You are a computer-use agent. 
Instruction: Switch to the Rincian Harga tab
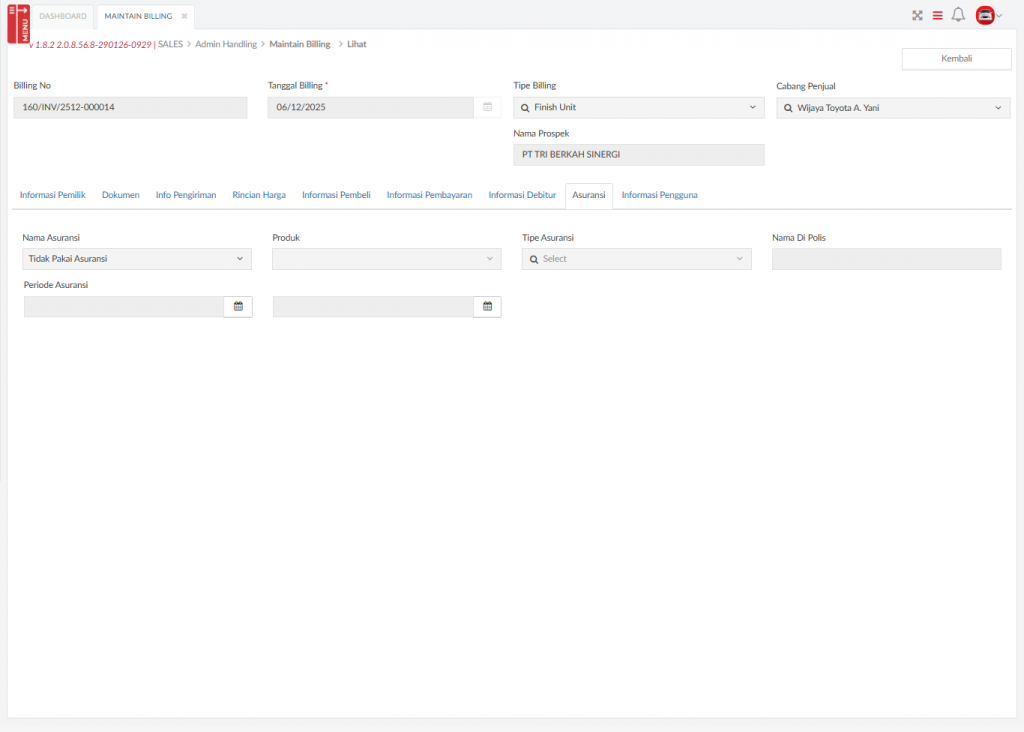tap(259, 195)
